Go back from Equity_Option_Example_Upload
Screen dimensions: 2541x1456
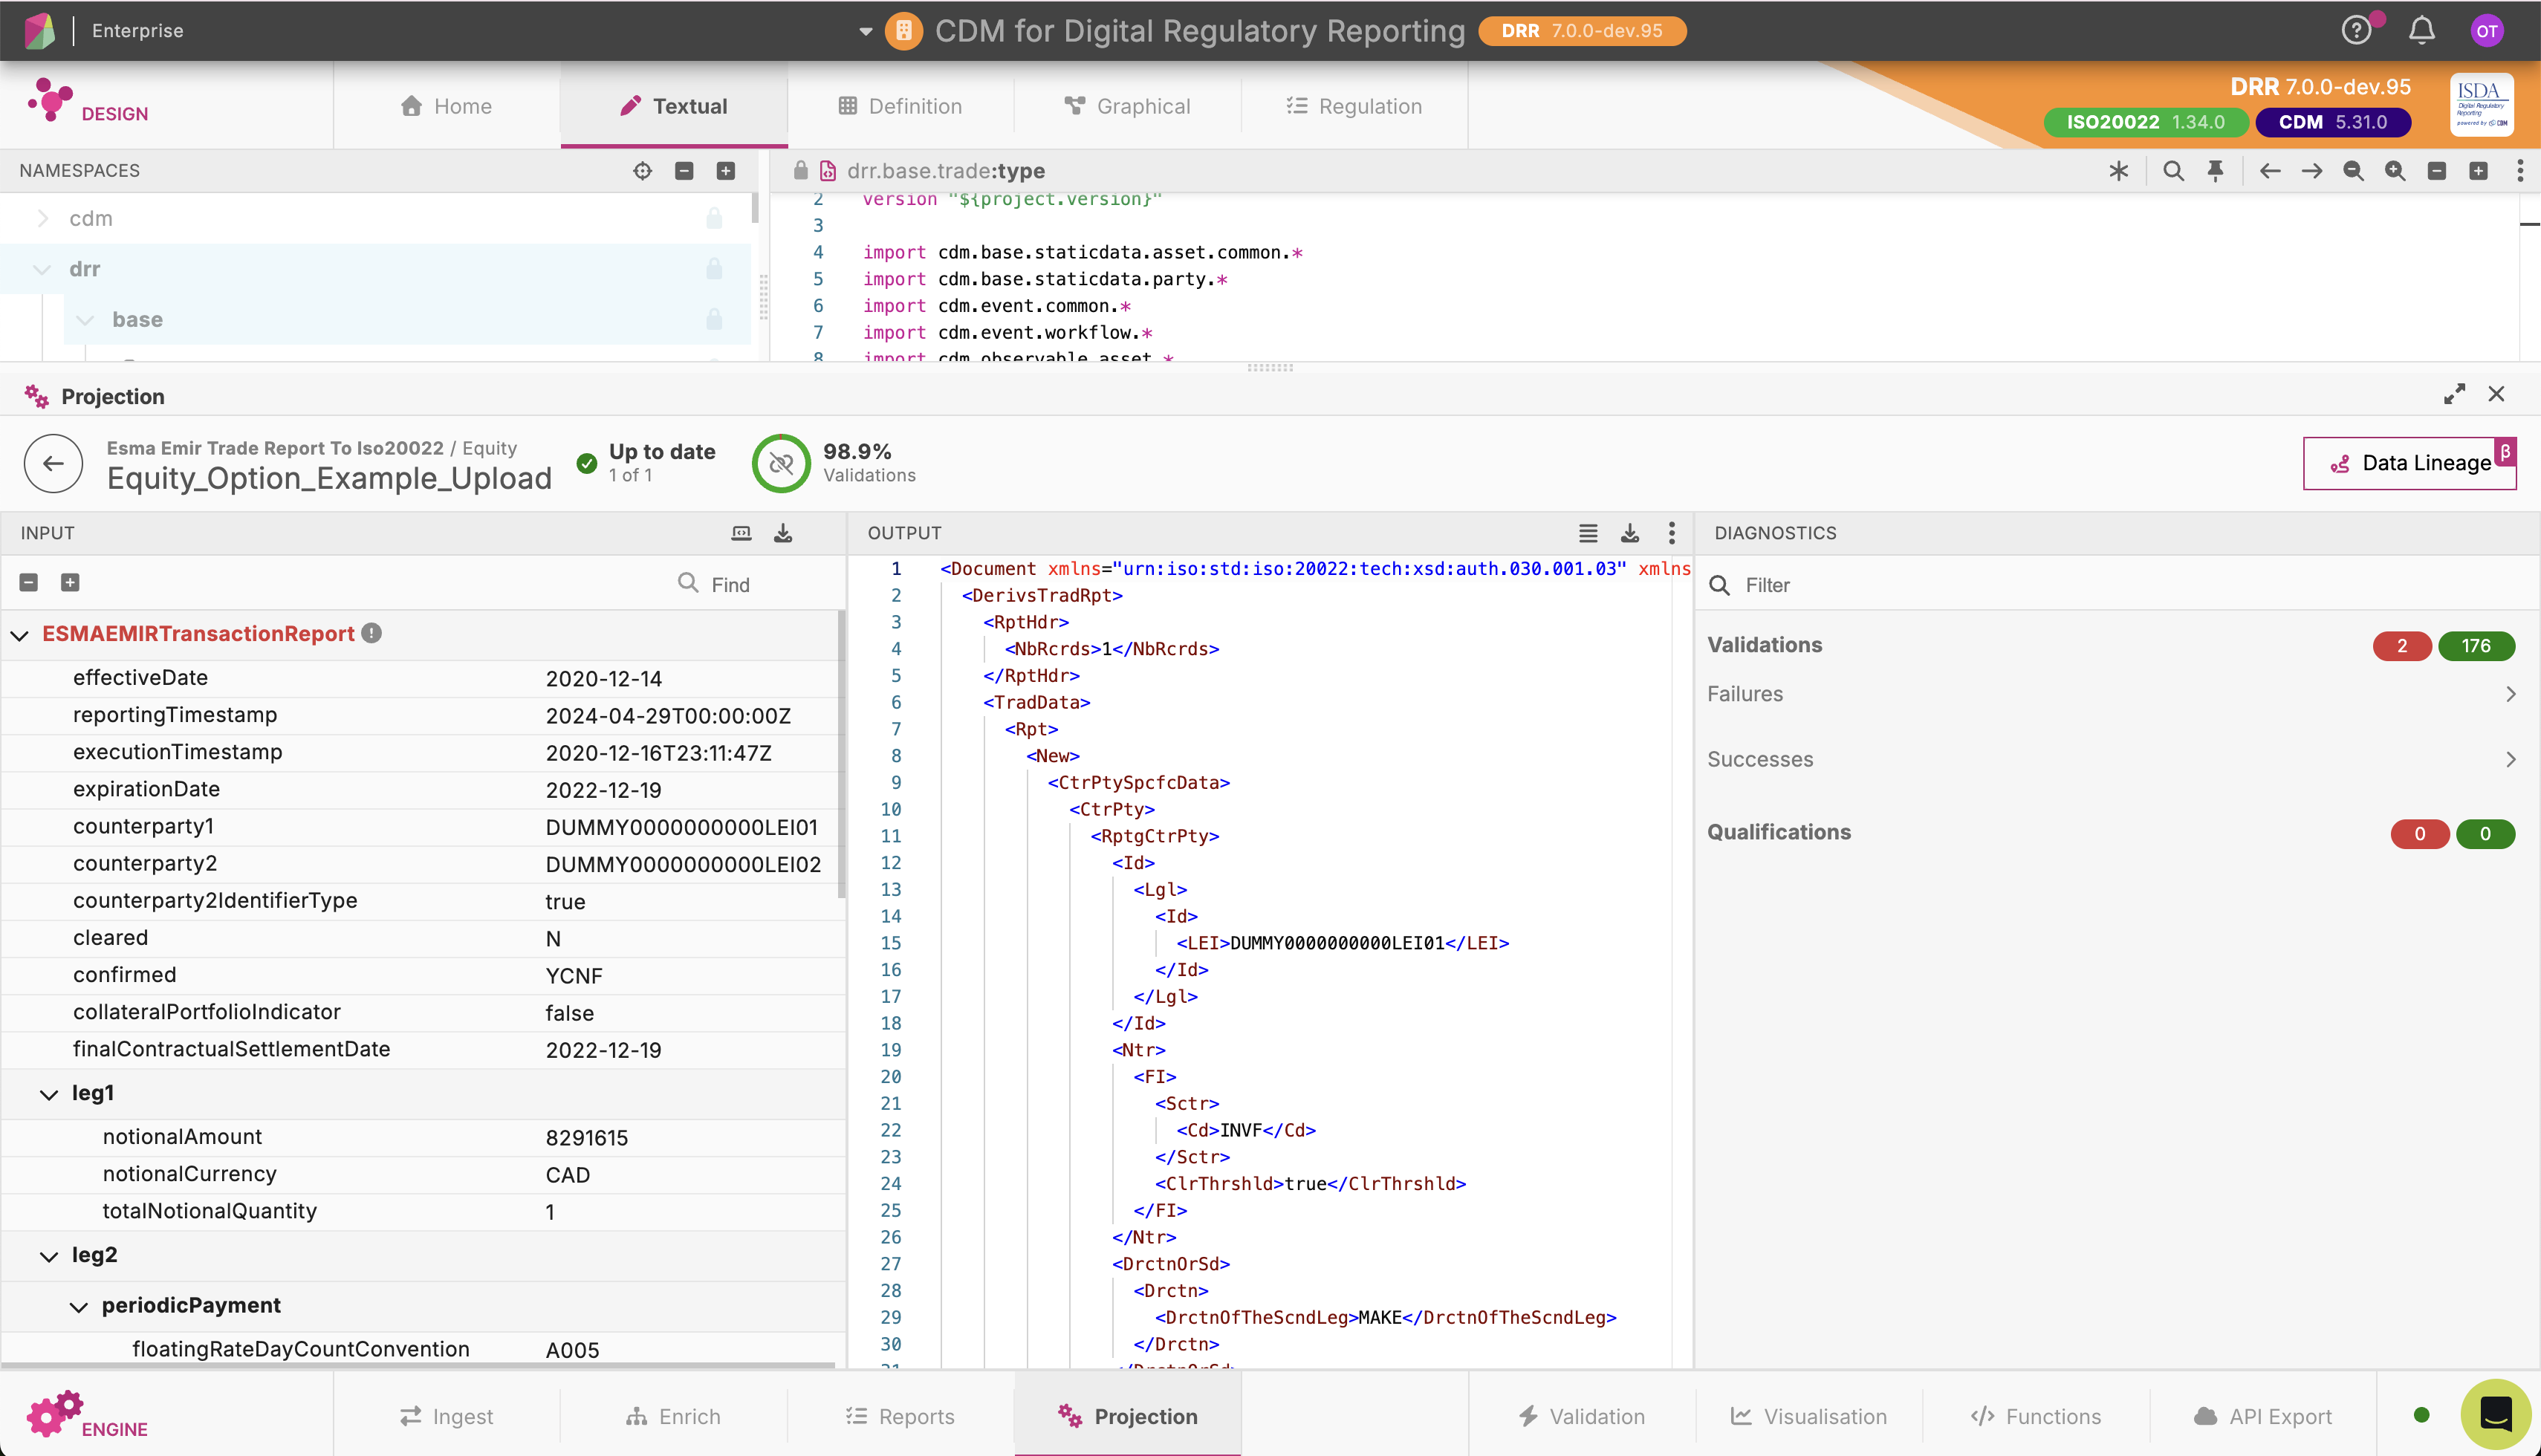coord(53,463)
